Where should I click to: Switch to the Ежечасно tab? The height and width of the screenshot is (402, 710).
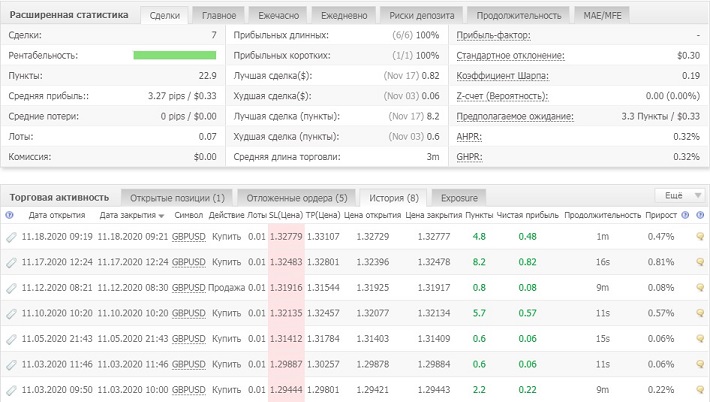click(x=278, y=15)
